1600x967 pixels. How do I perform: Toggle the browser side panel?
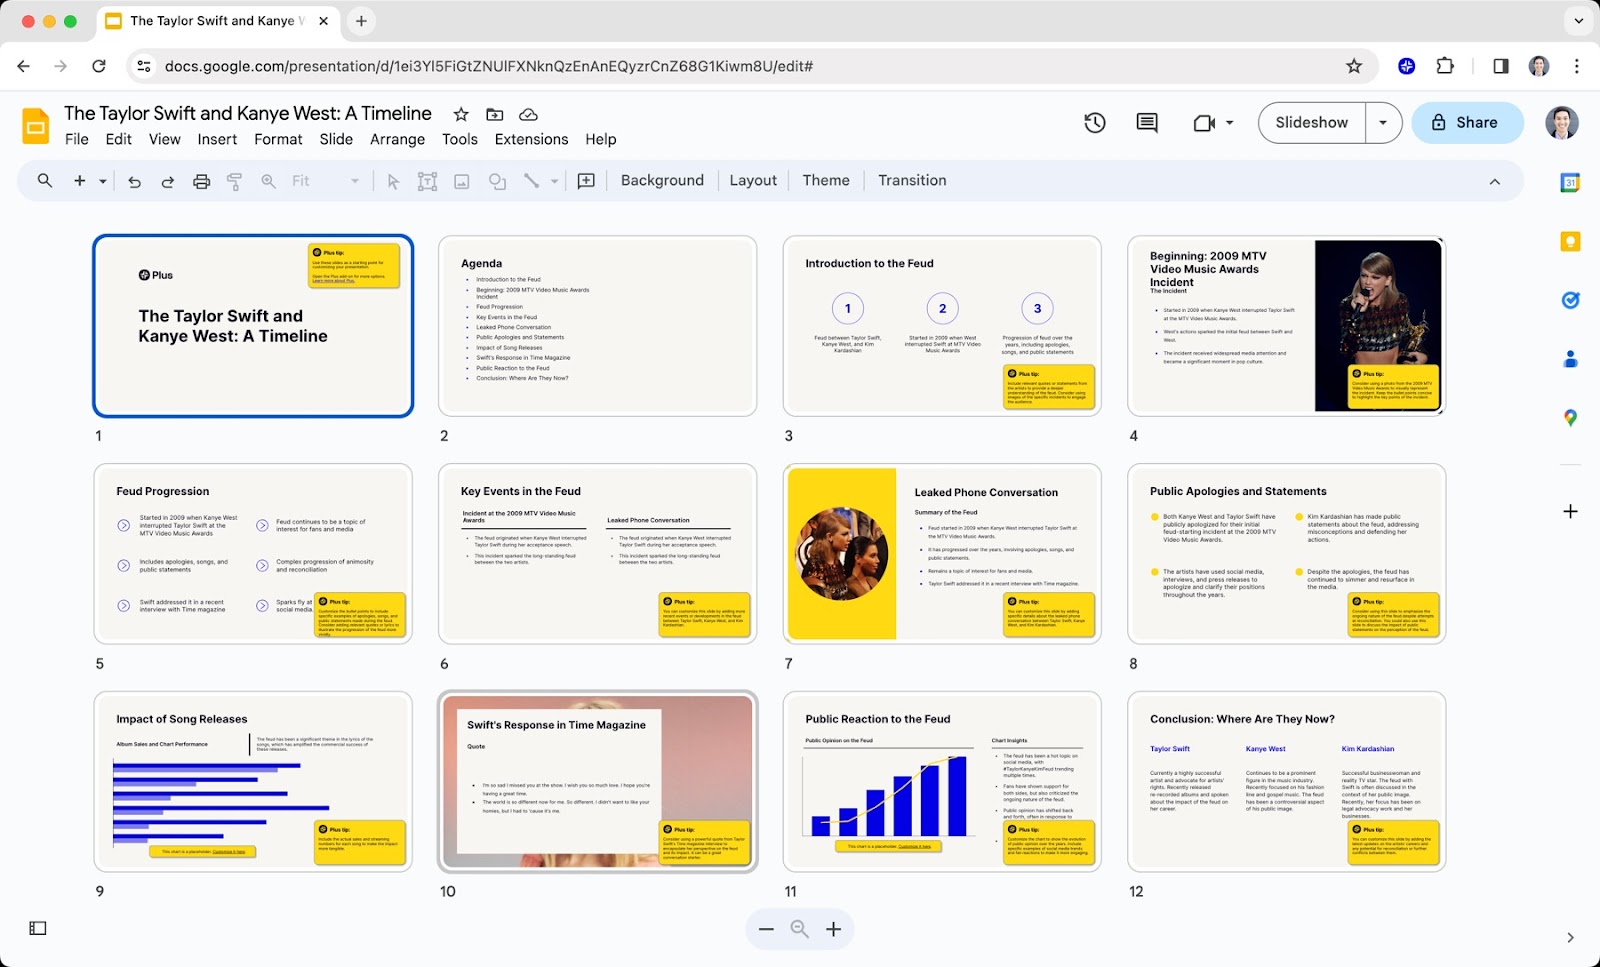1501,66
